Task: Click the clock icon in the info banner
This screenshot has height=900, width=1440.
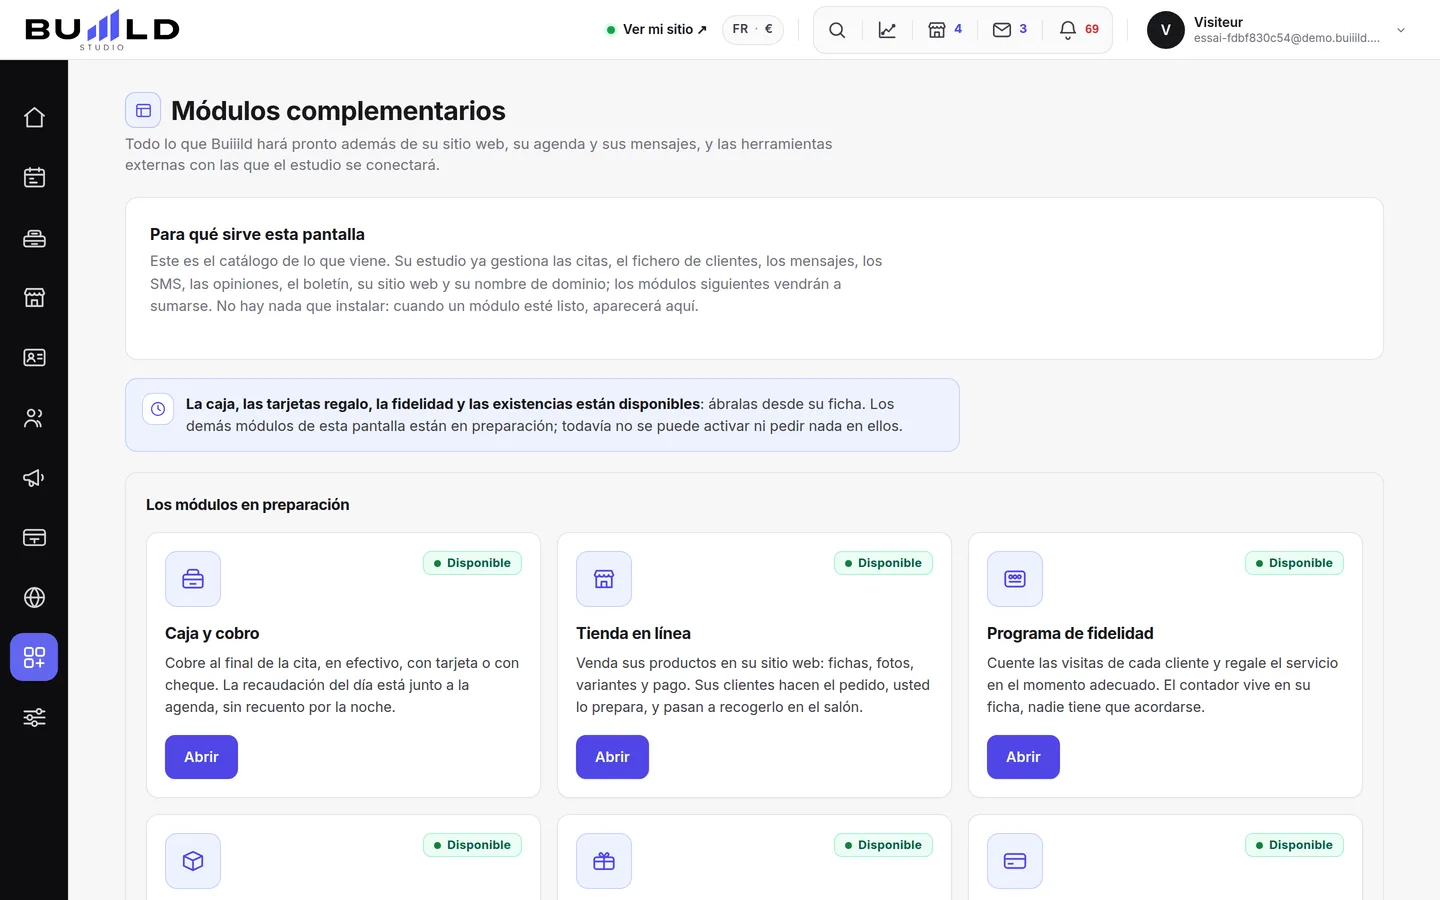Action: pos(158,409)
